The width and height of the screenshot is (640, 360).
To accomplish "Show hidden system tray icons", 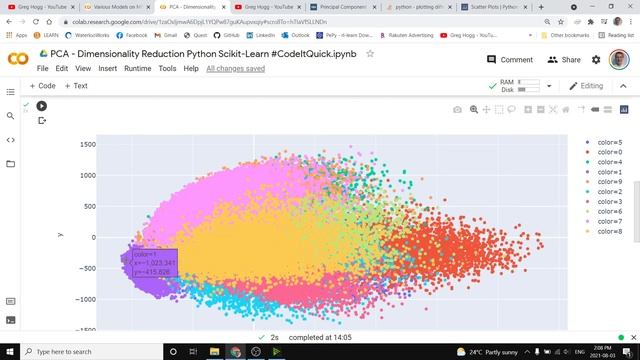I will pyautogui.click(x=527, y=351).
